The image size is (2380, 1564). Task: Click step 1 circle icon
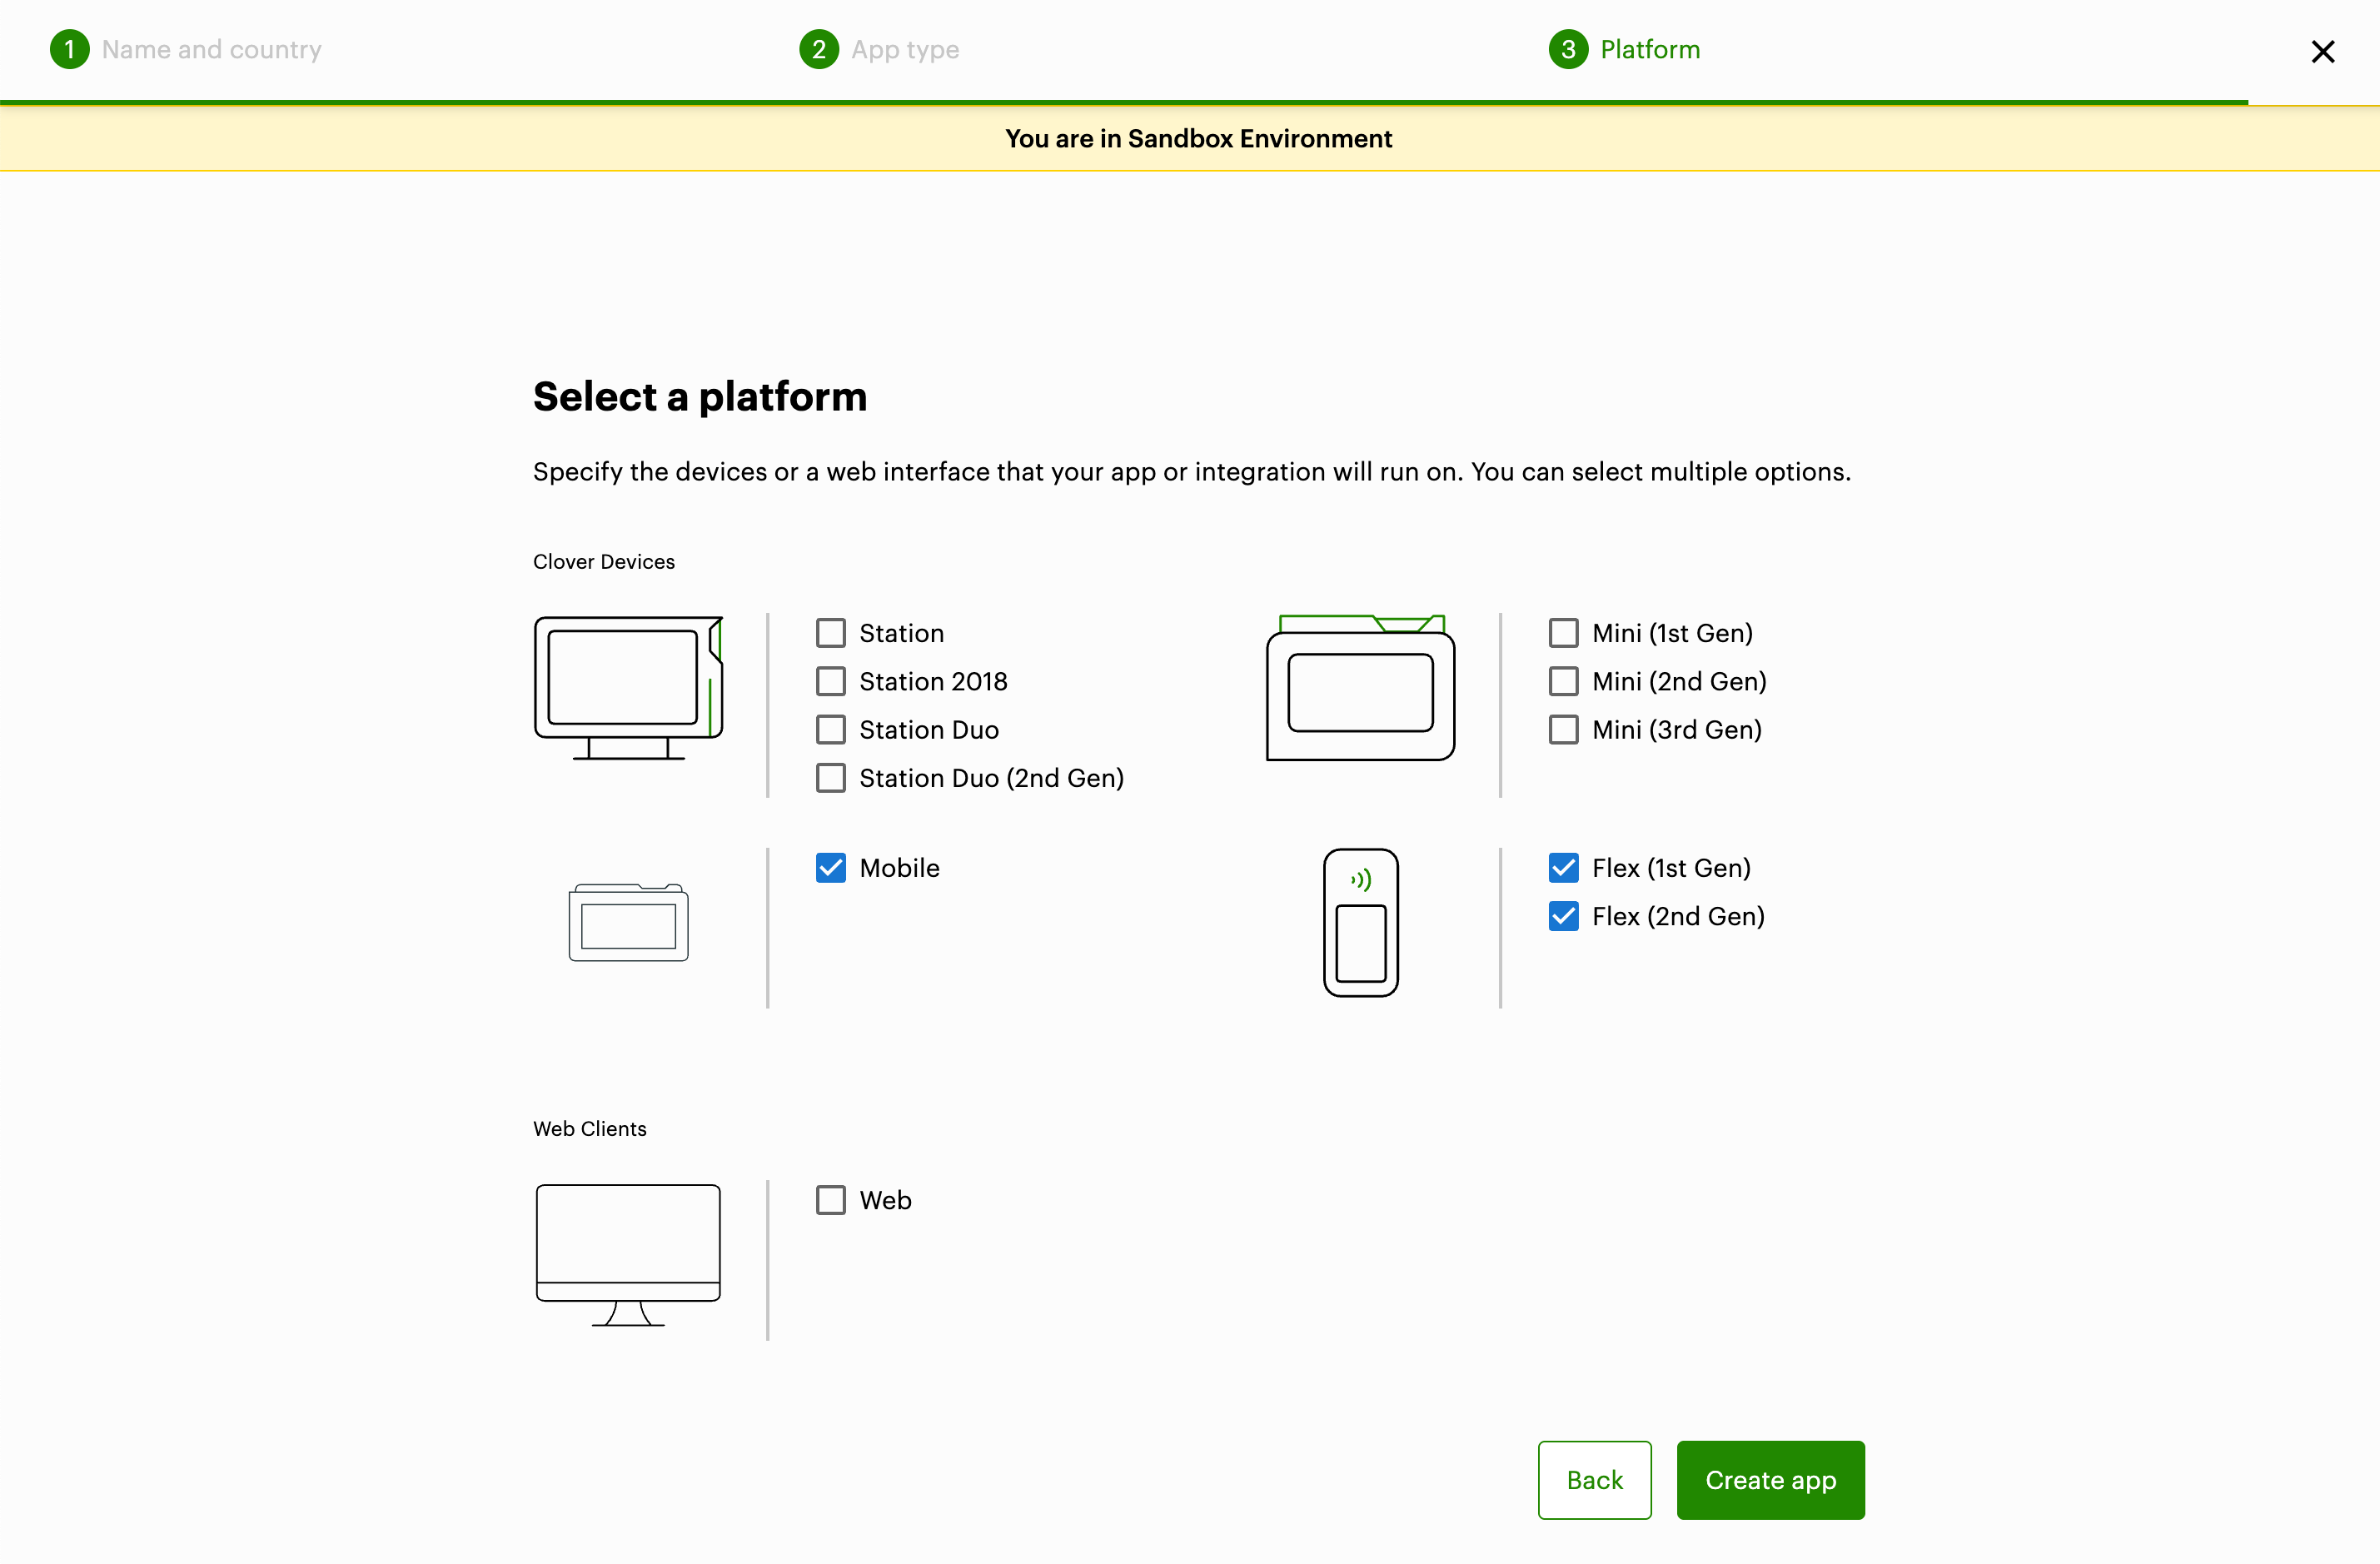69,49
